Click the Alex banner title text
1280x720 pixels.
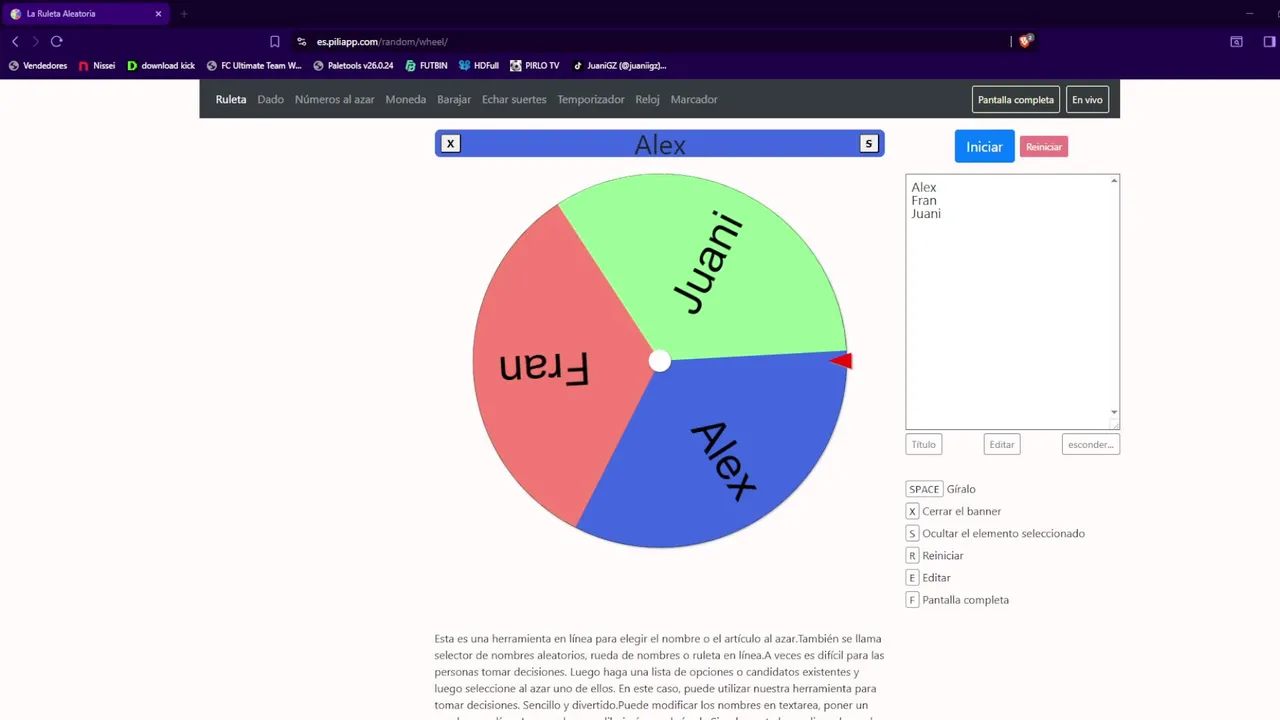coord(660,145)
